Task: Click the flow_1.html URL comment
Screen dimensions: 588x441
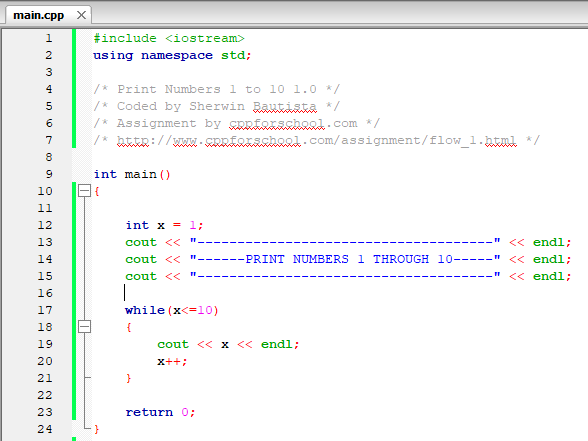Action: click(316, 141)
